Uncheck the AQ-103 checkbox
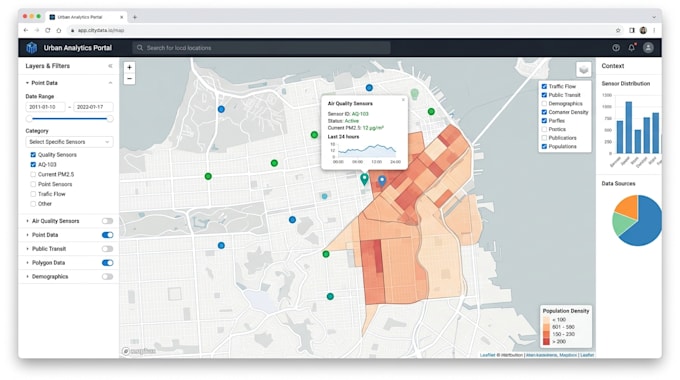Screen dimensions: 680x380 [x=33, y=165]
